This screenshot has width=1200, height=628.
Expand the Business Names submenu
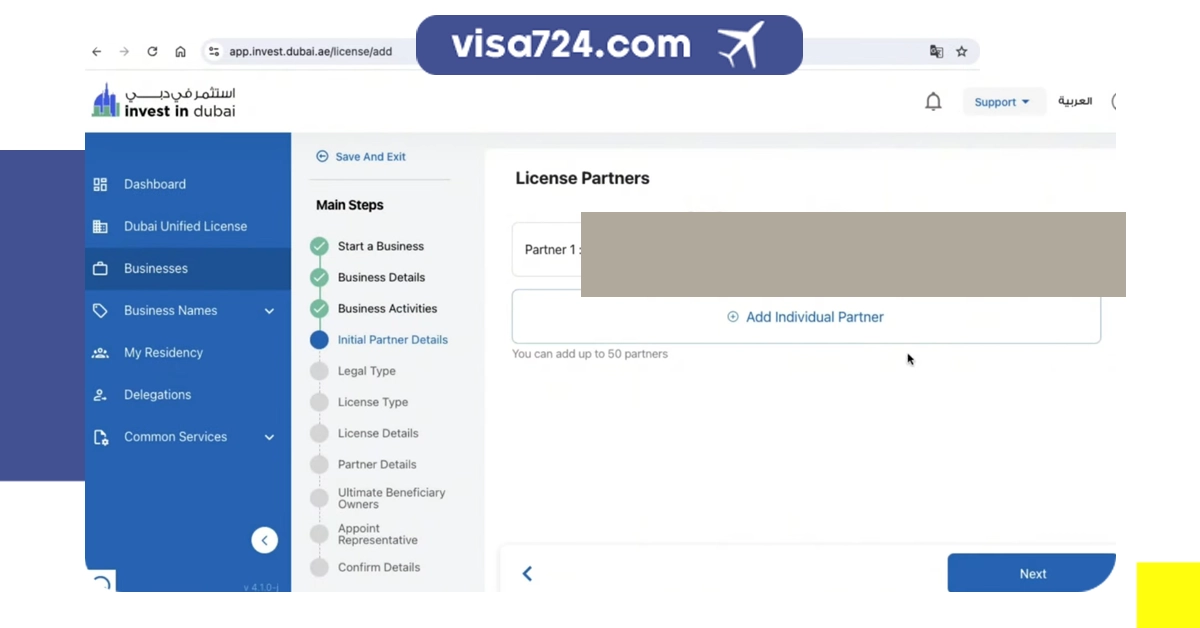269,311
